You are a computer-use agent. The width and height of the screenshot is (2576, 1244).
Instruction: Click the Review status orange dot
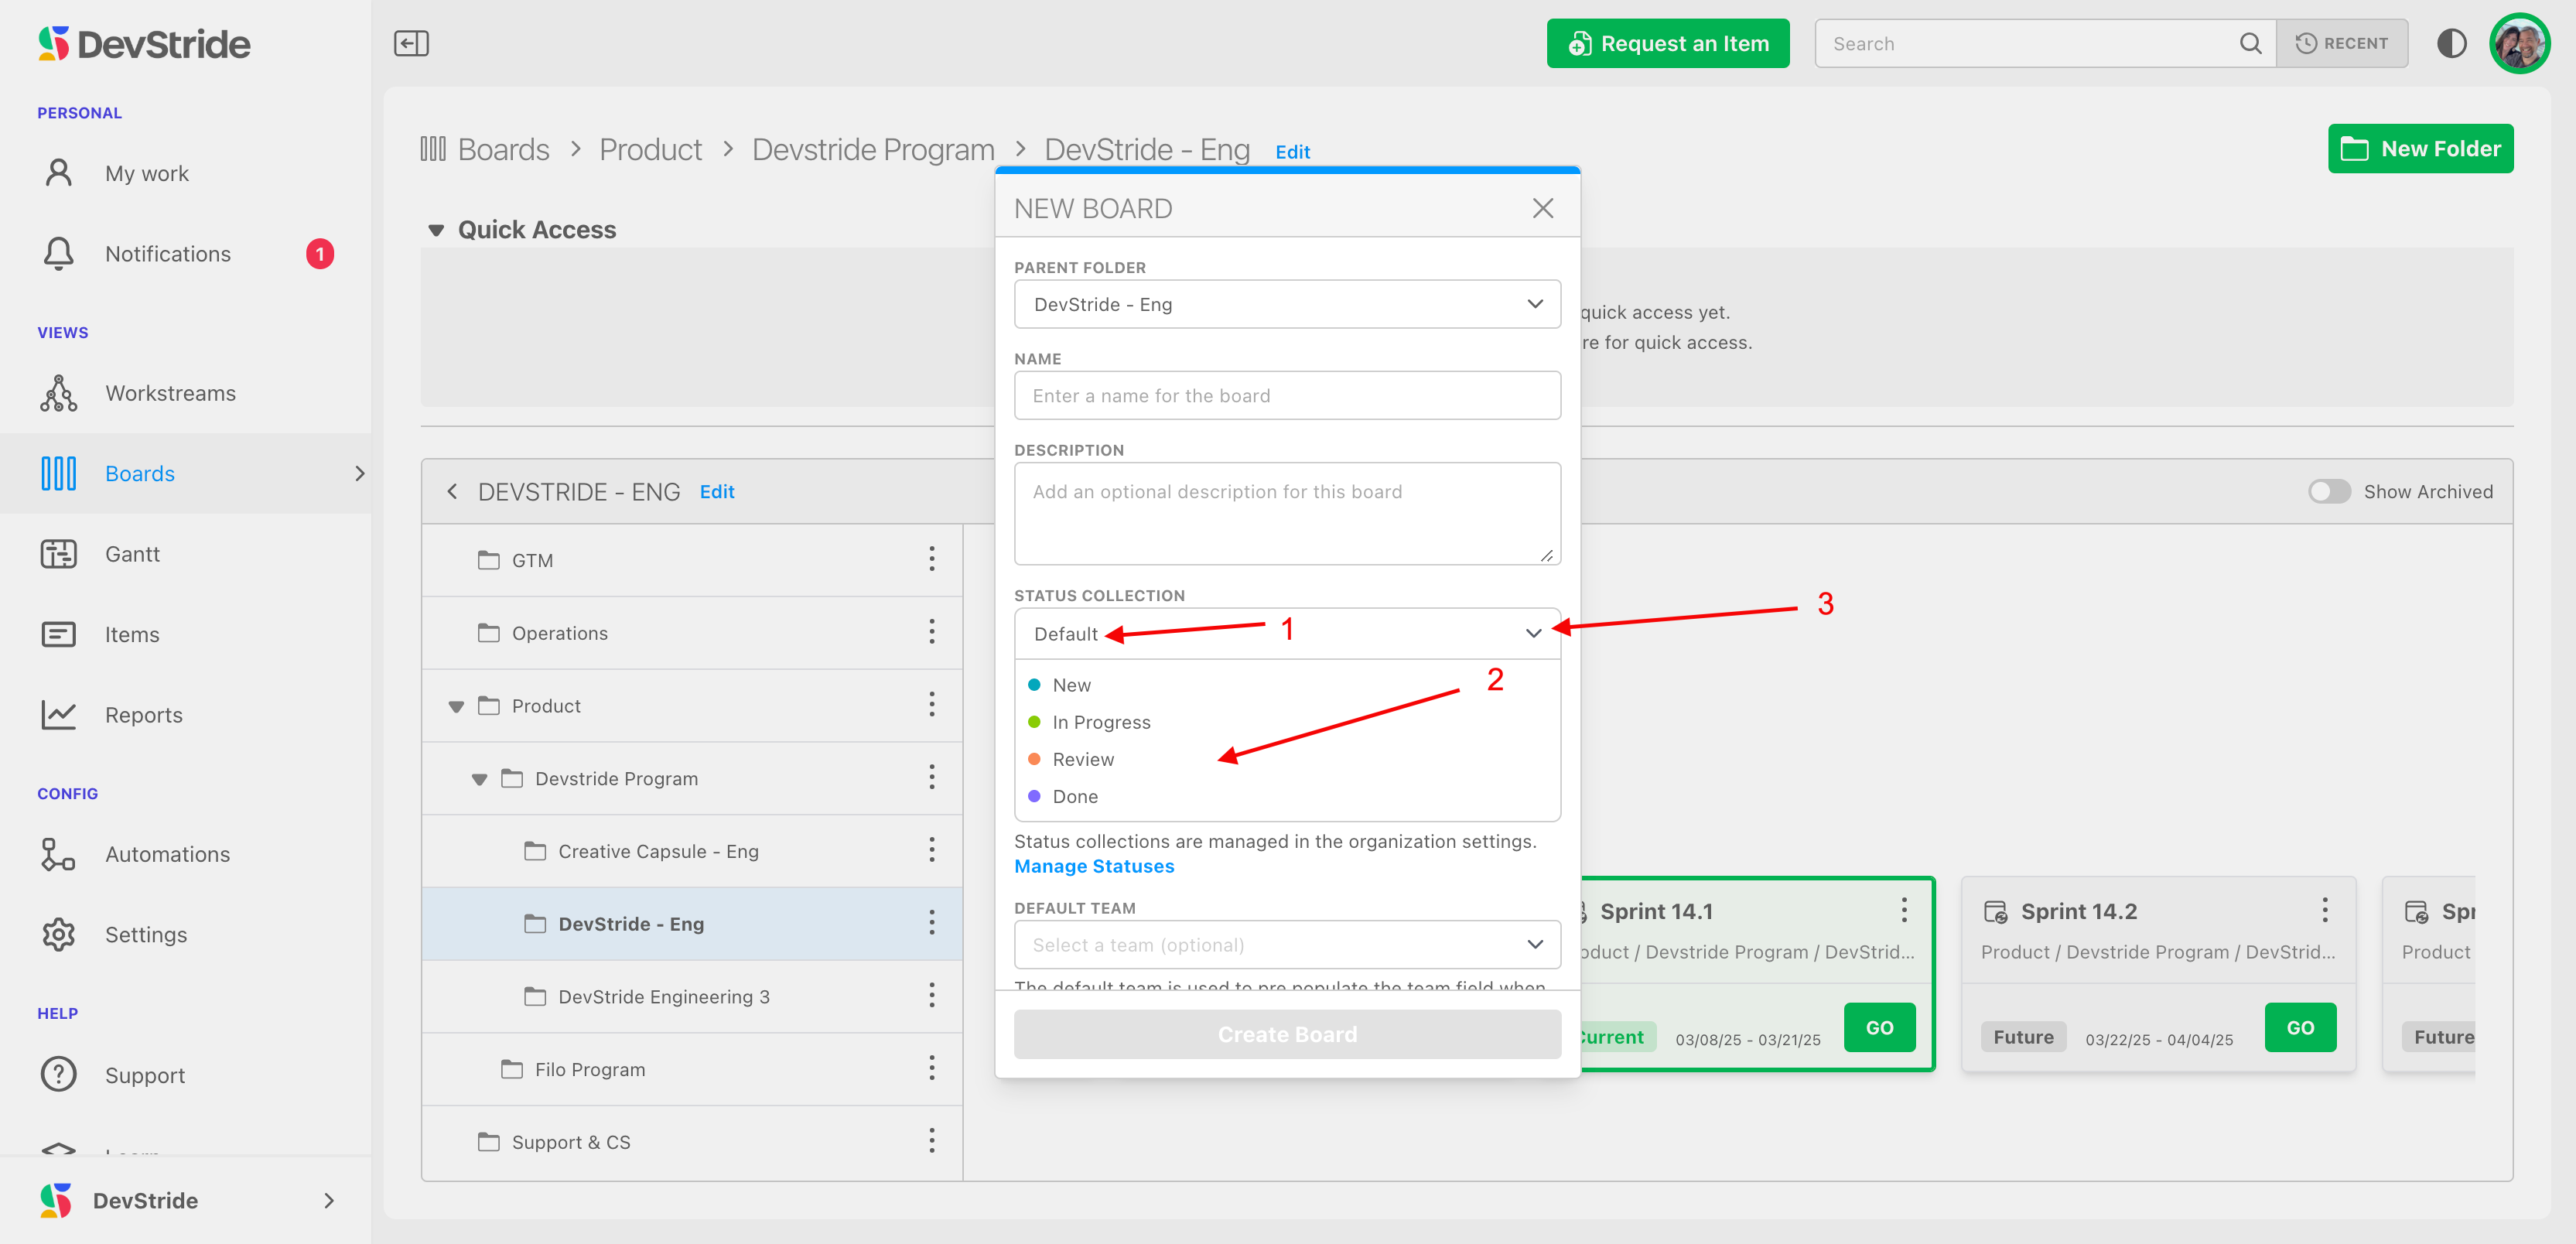[x=1034, y=759]
